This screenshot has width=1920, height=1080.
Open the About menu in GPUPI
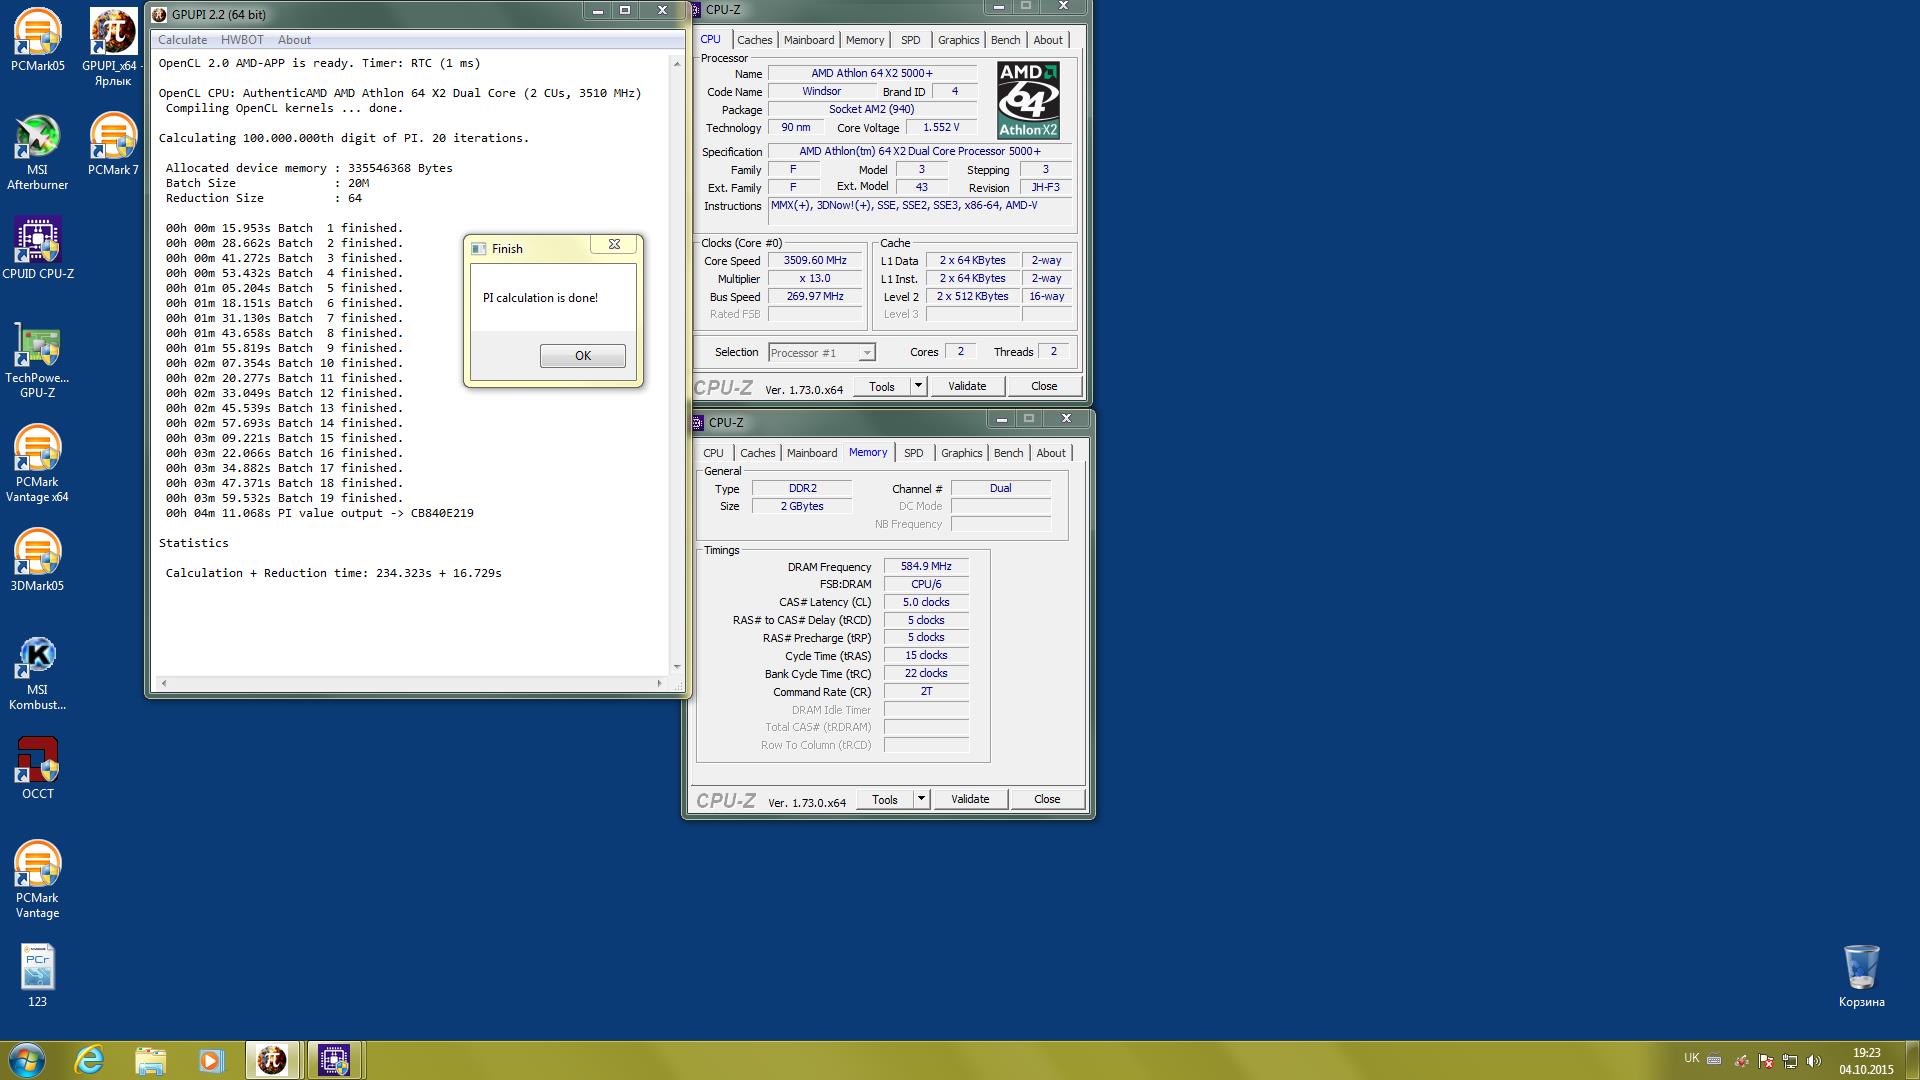[294, 40]
